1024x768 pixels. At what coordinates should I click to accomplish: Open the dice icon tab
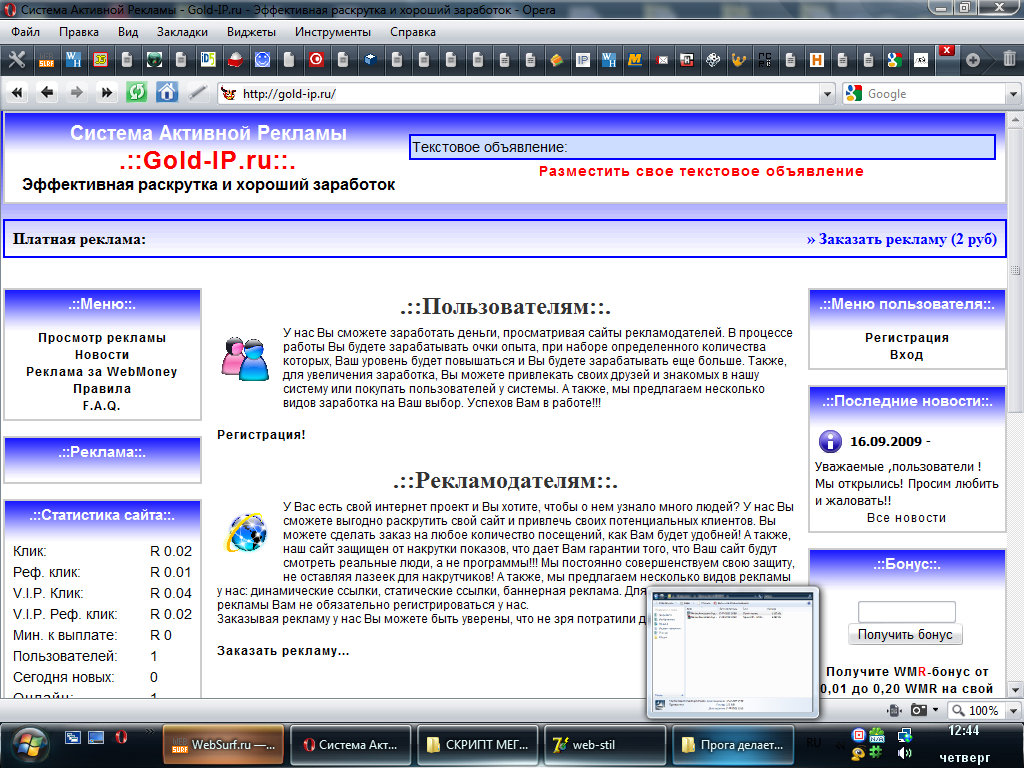[x=713, y=60]
